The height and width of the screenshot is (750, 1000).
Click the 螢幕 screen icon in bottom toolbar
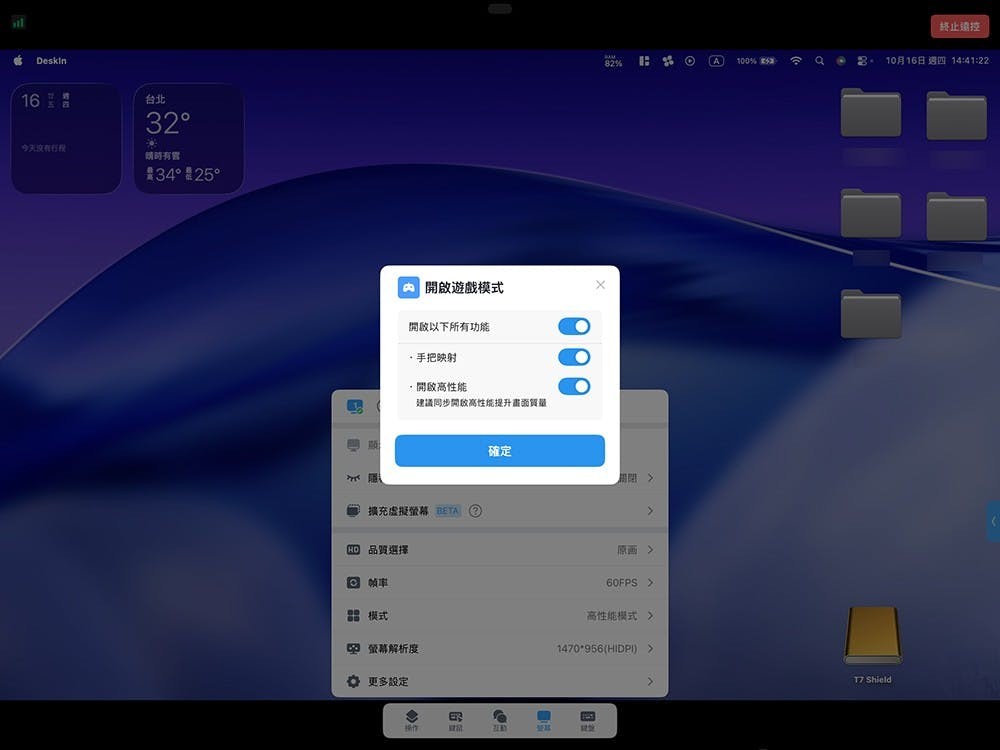[544, 720]
